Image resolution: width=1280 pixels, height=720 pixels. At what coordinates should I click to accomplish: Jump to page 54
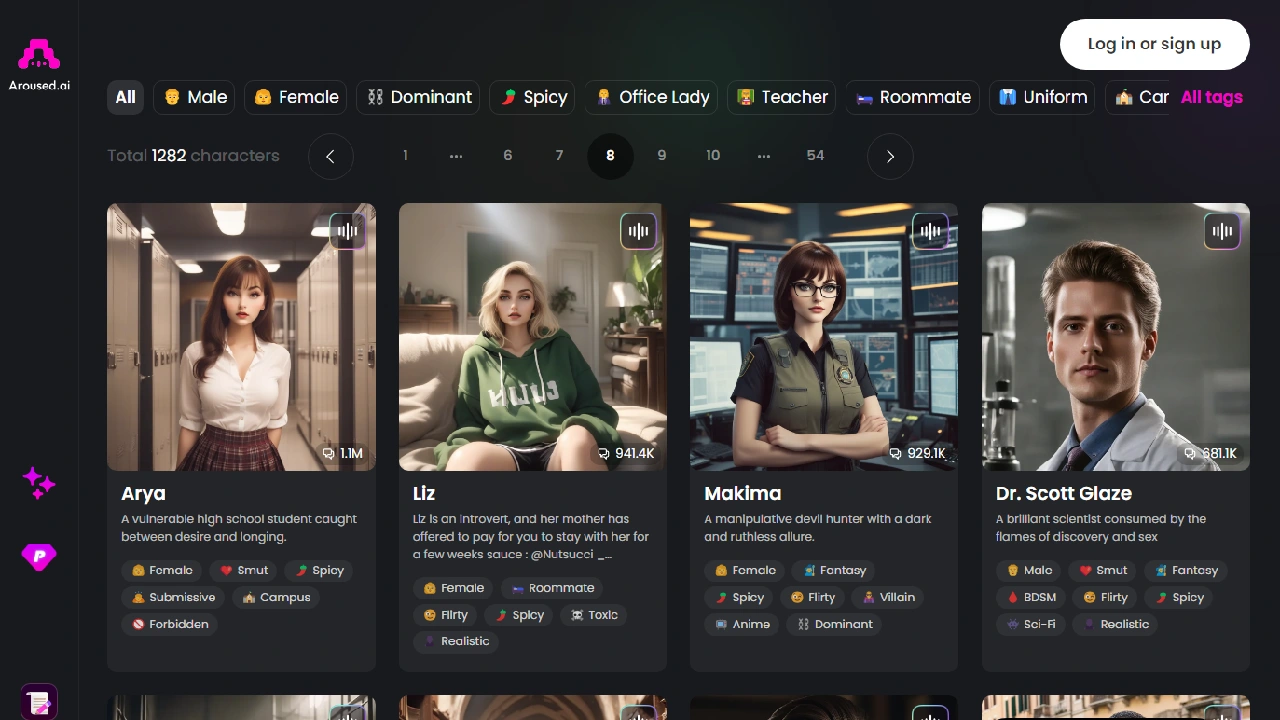815,155
